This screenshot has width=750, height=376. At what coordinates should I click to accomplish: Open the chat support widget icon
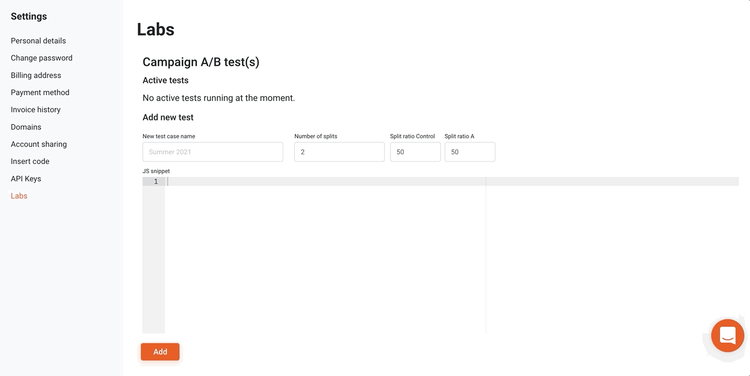pos(727,335)
